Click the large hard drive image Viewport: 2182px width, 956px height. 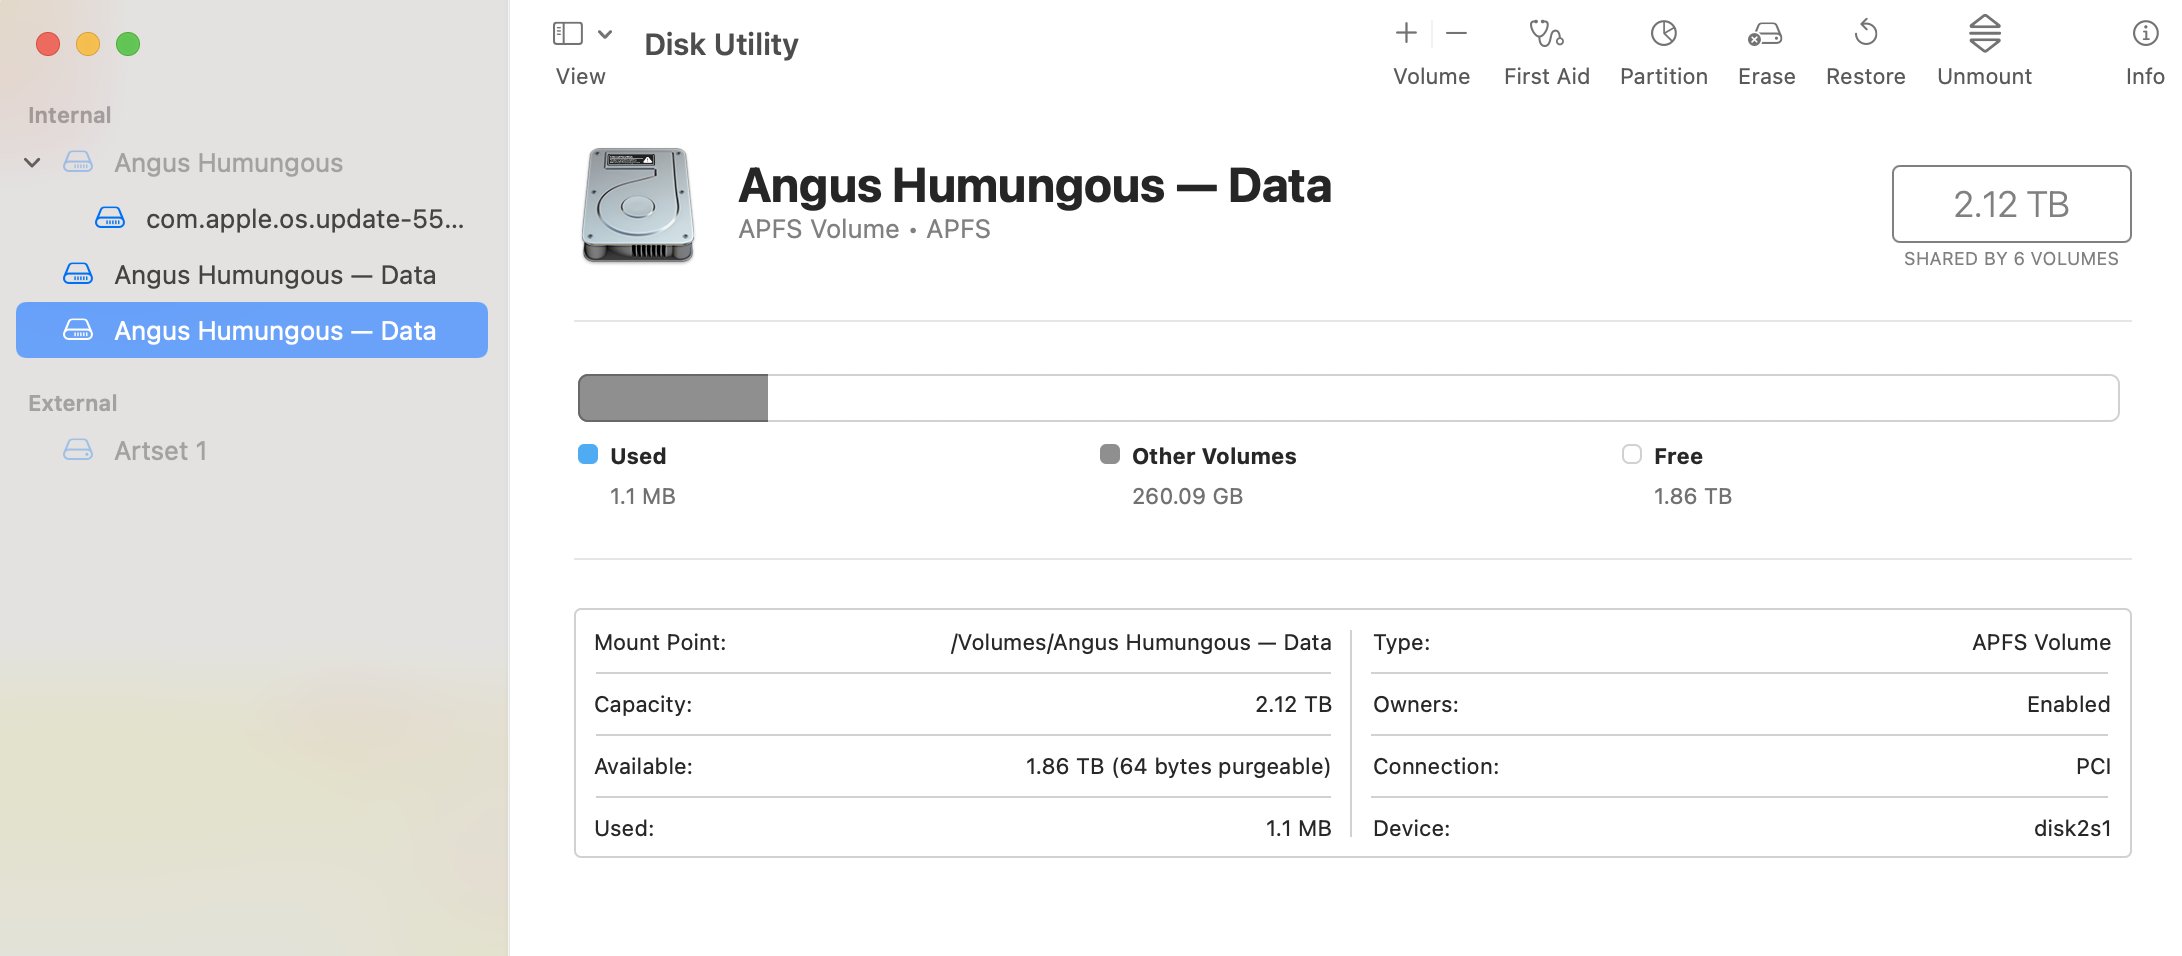point(638,206)
